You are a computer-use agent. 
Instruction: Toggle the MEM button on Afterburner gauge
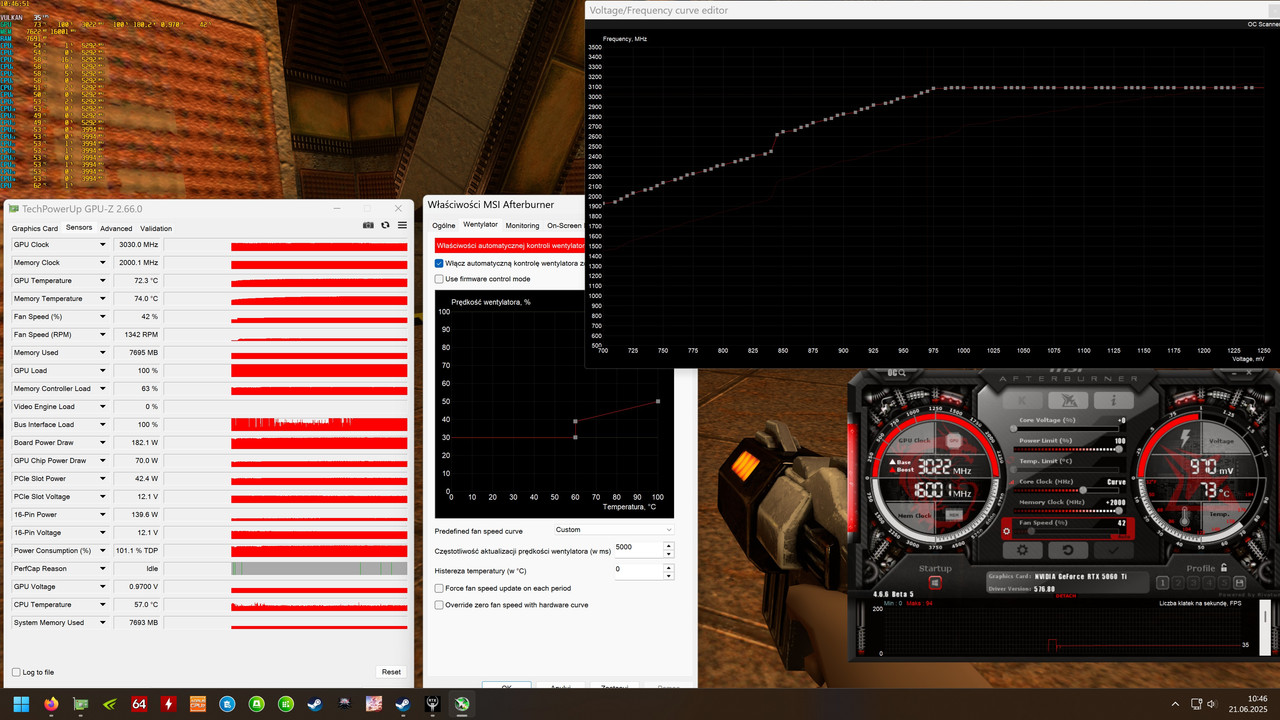coord(954,515)
